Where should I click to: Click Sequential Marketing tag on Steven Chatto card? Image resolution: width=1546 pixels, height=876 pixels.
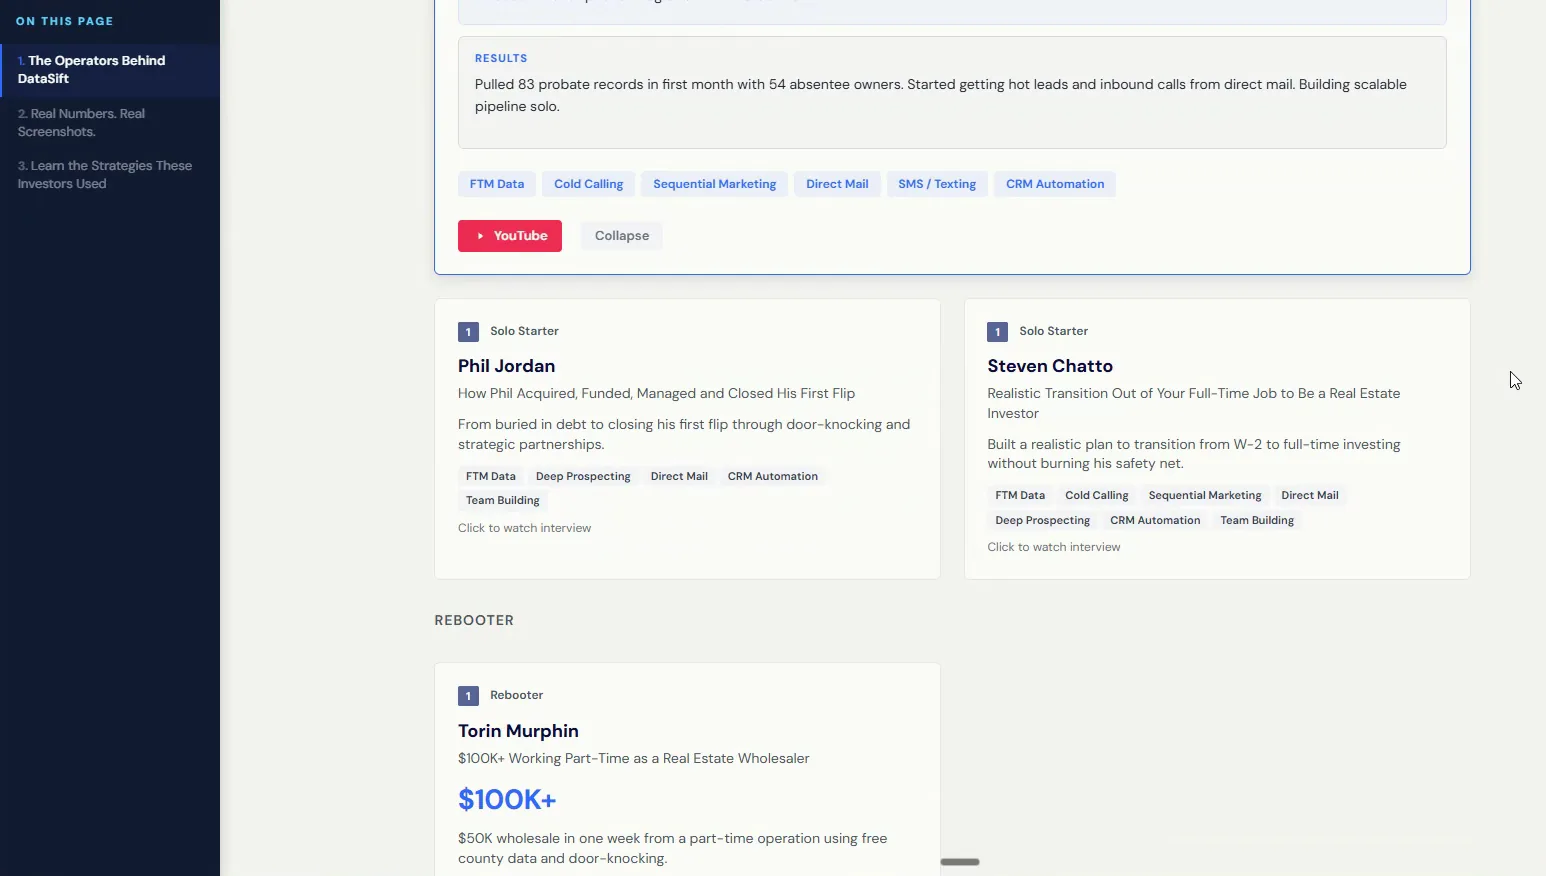(x=1204, y=495)
